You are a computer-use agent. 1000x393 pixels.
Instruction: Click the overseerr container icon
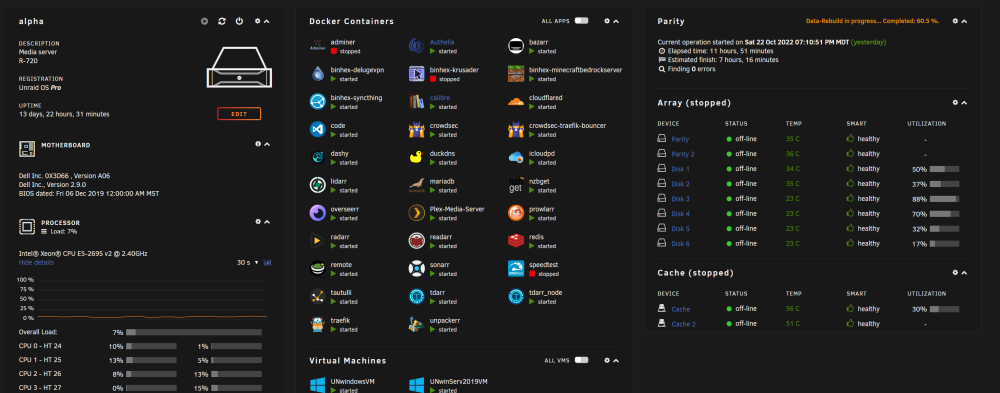(x=318, y=212)
